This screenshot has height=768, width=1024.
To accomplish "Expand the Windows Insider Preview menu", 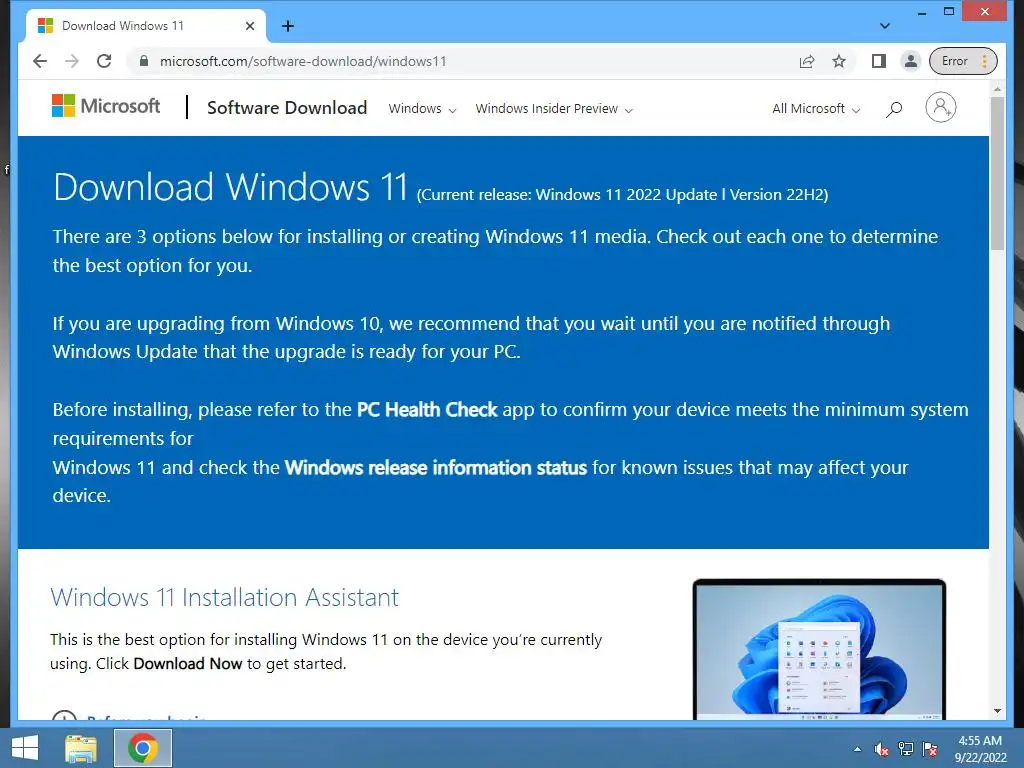I will pos(554,109).
